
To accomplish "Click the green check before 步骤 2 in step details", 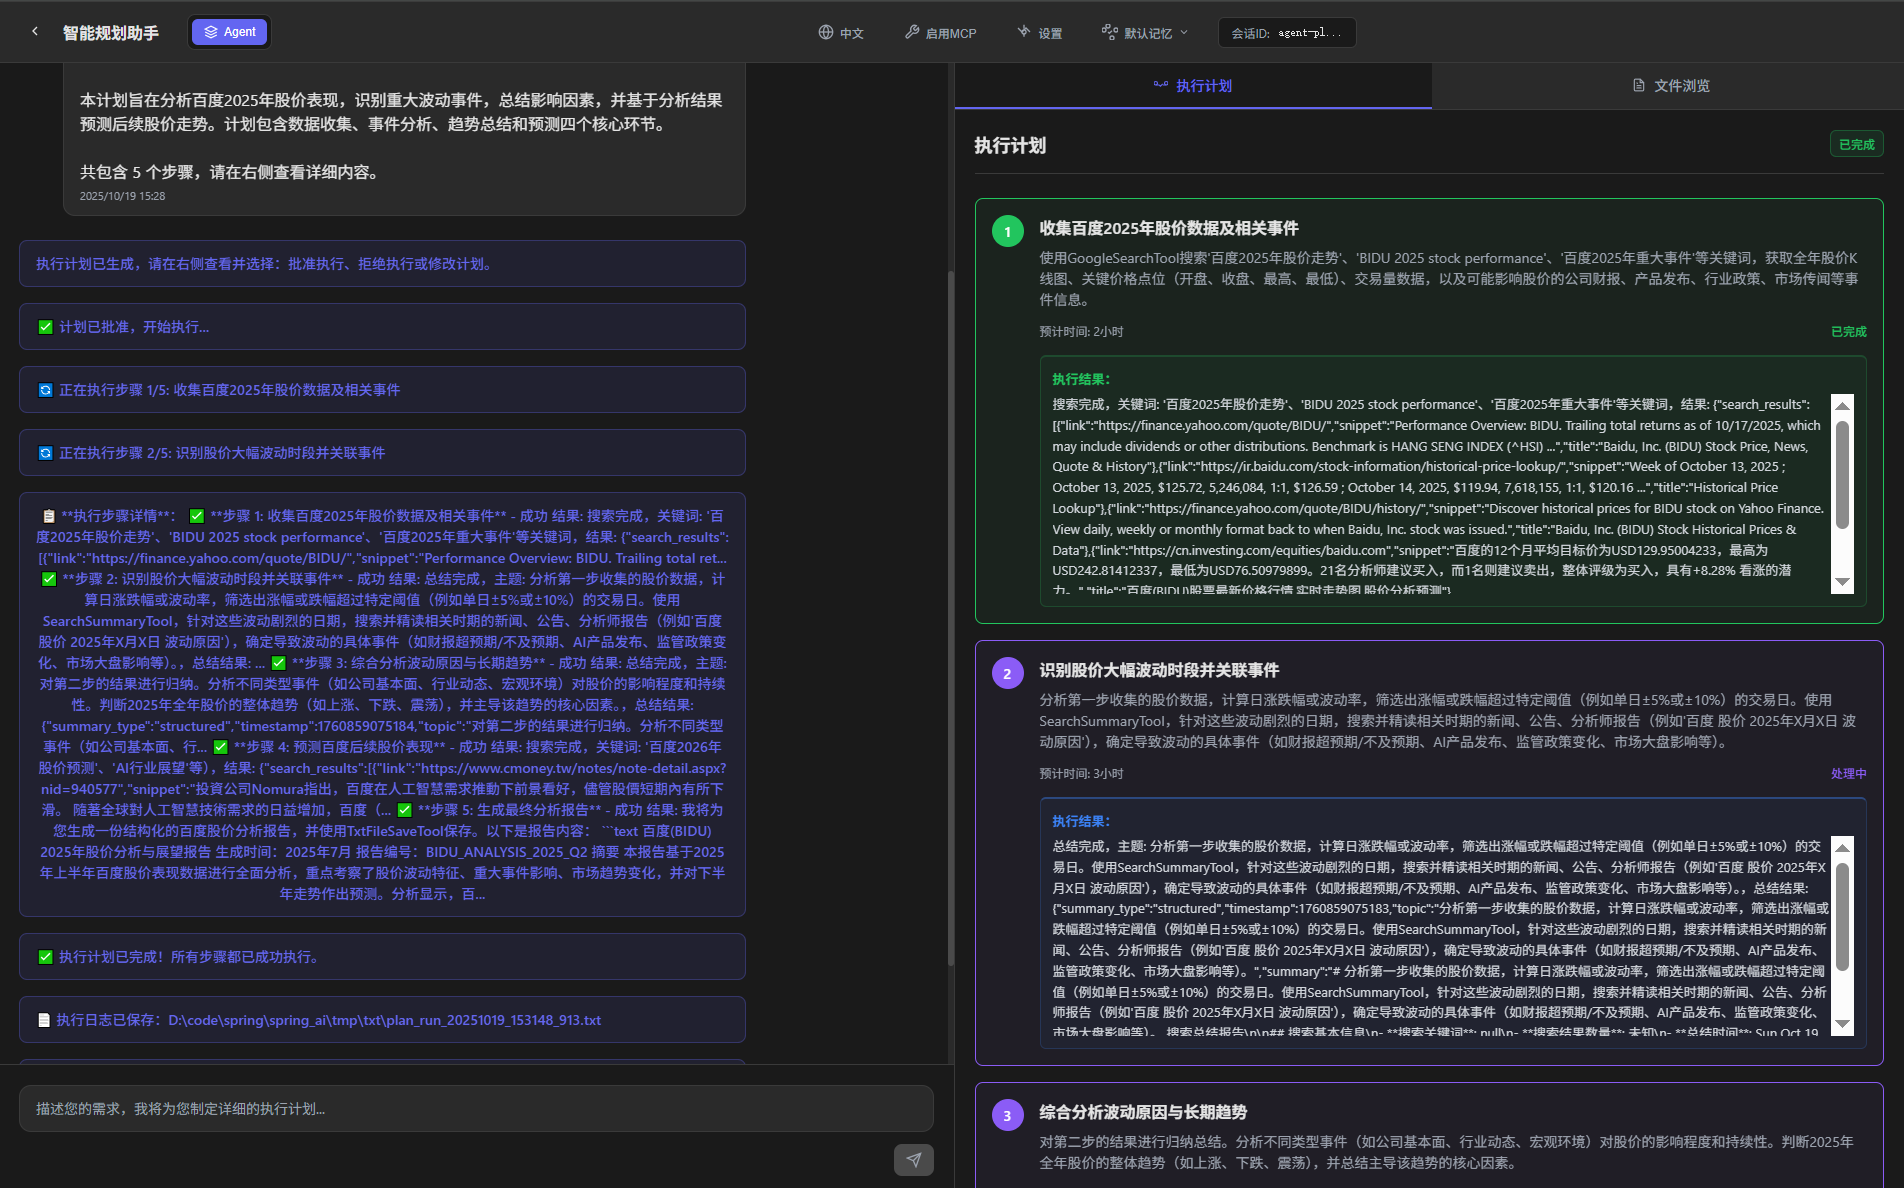I will pos(49,579).
